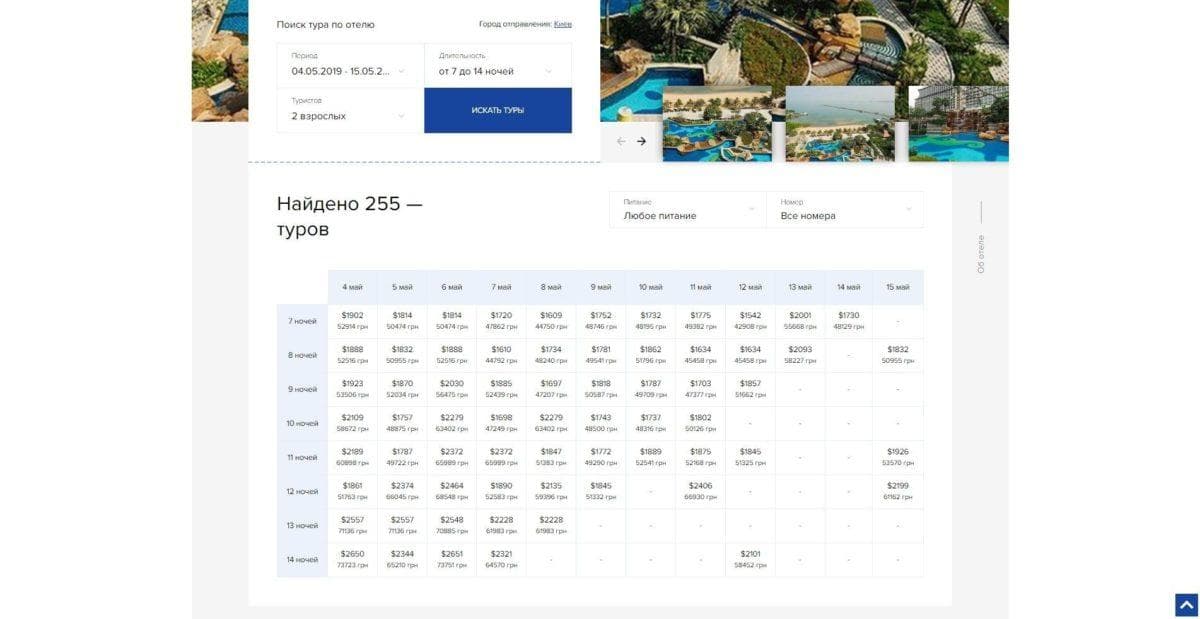This screenshot has width=1200, height=619.
Task: Choose the $1926 price on 15 май
Action: point(898,457)
